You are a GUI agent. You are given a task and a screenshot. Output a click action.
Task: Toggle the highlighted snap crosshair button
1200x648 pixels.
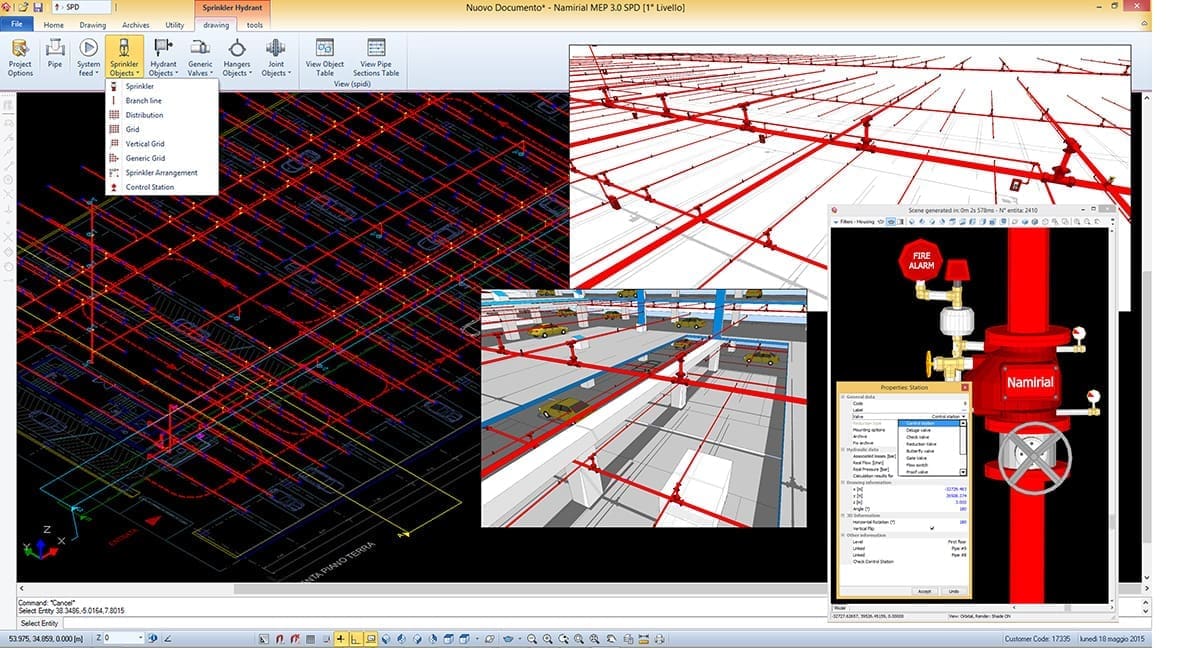click(x=341, y=638)
